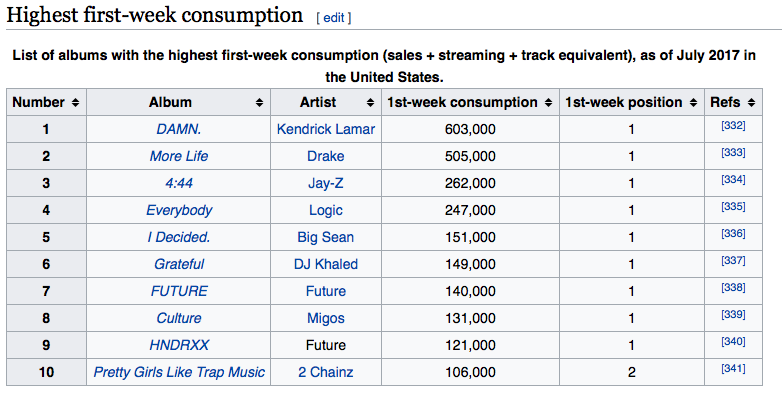Sort table by Number column arrows
This screenshot has width=782, height=395.
pyautogui.click(x=75, y=103)
